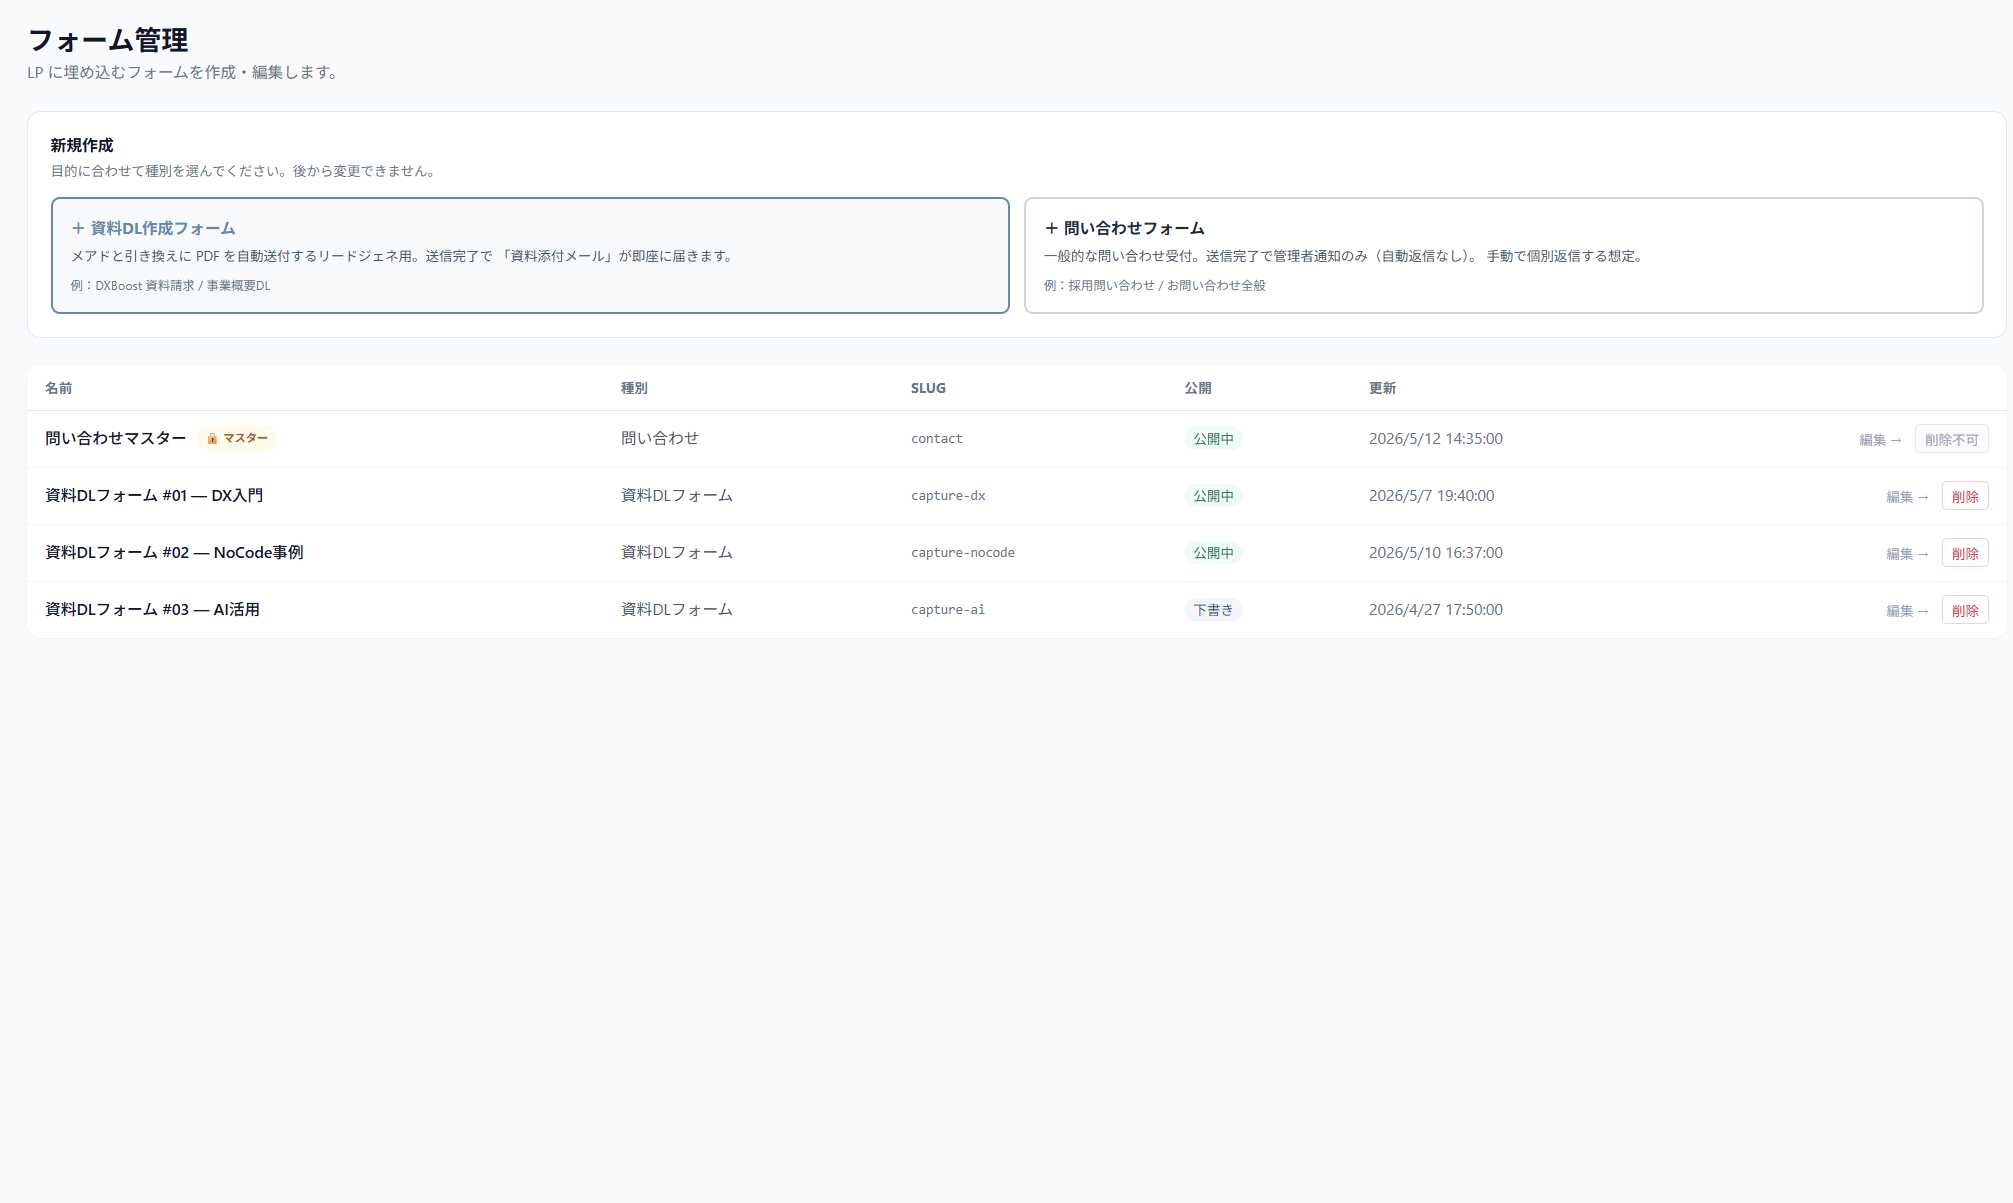Click 公開中 badge in capture-nocode row
Viewport: 2013px width, 1203px height.
1213,553
